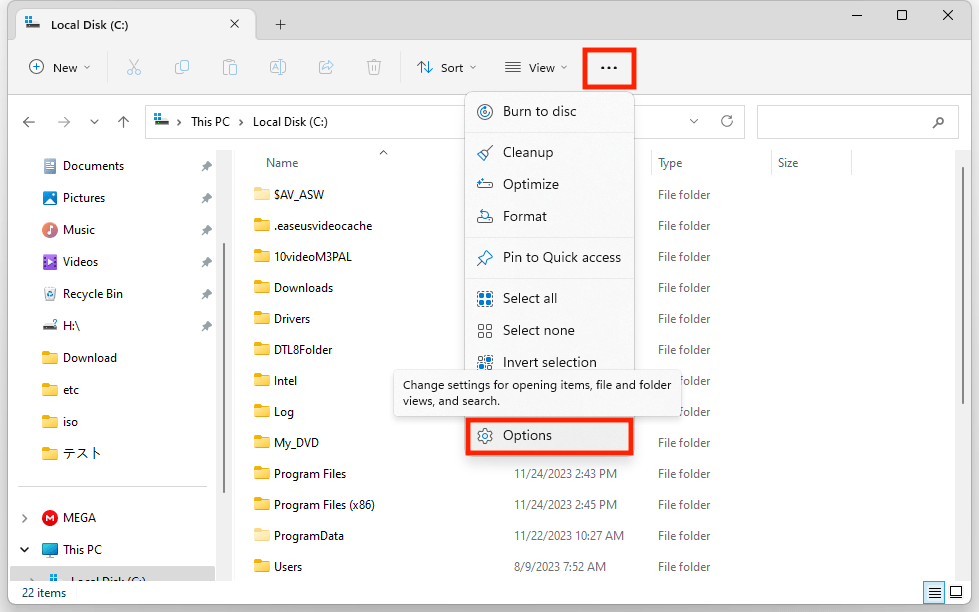
Task: Click the Delete trash can icon
Action: pyautogui.click(x=374, y=67)
